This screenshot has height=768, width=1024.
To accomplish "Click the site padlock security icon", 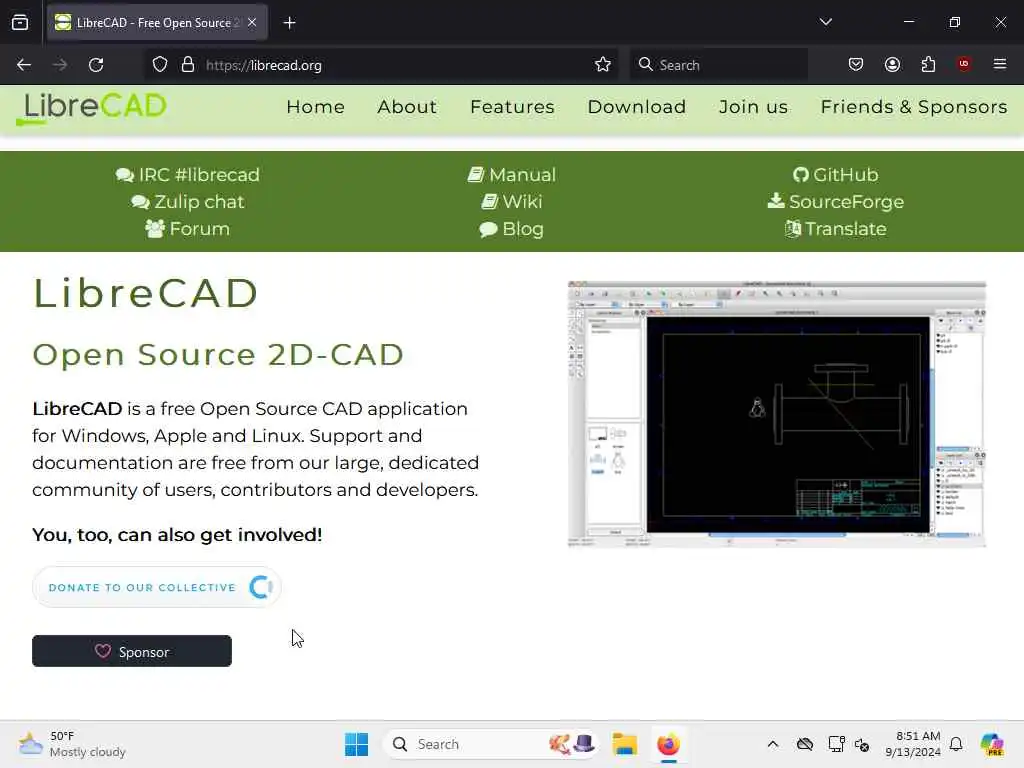I will 188,65.
